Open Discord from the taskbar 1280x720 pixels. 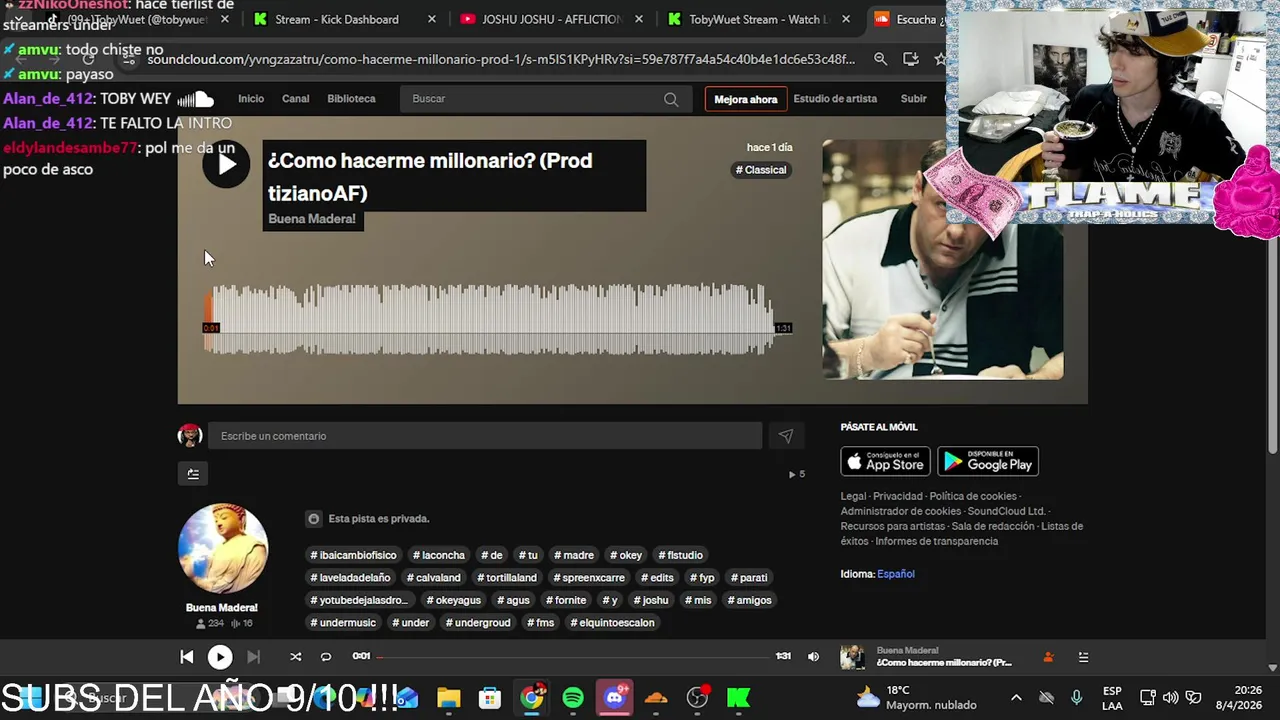(x=615, y=698)
